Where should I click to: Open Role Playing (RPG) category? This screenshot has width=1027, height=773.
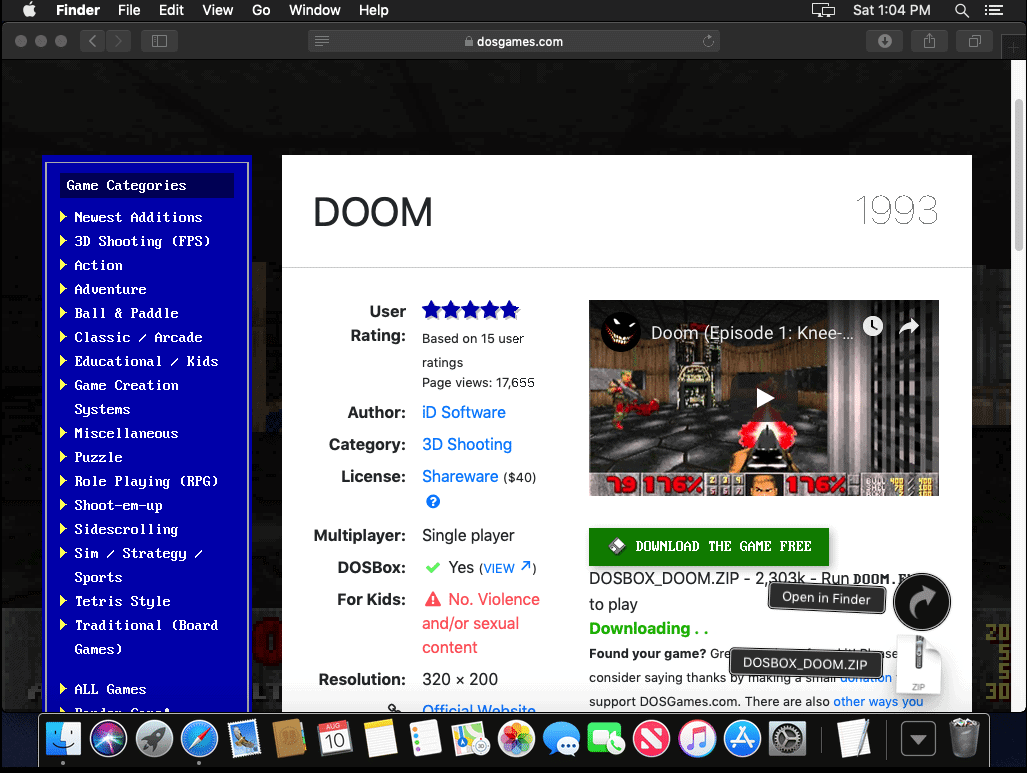tap(145, 481)
